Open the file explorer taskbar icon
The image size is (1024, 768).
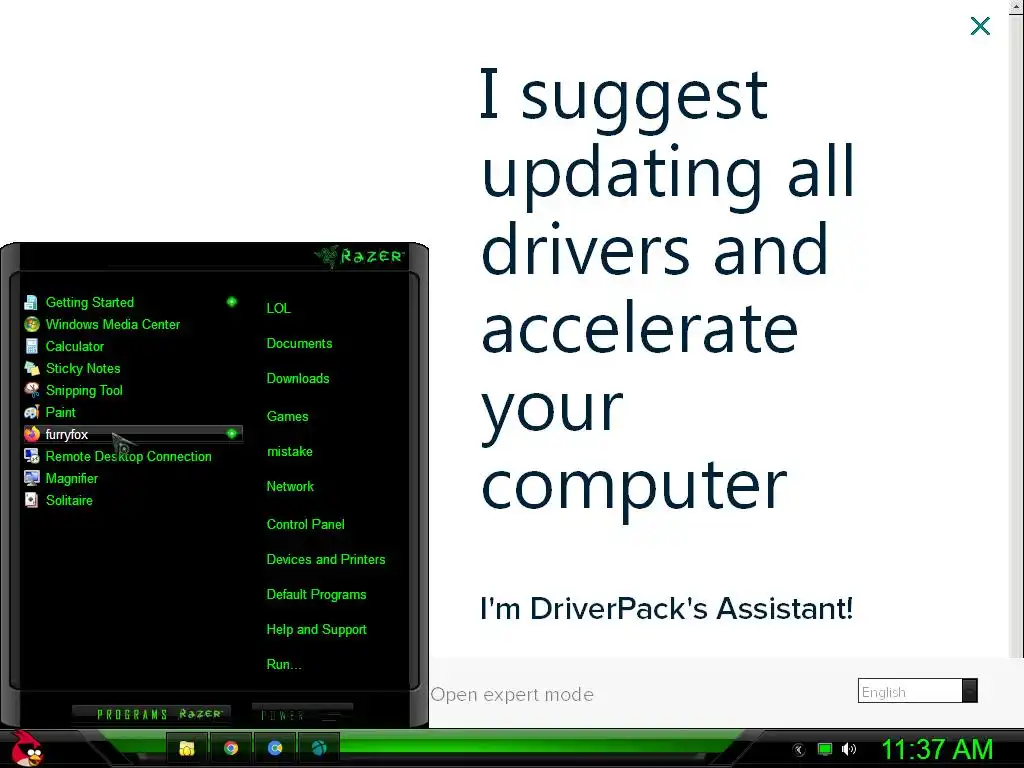coord(187,748)
